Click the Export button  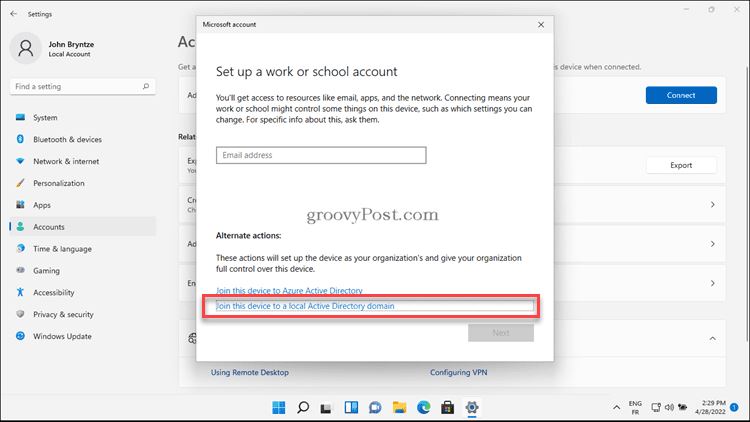681,165
